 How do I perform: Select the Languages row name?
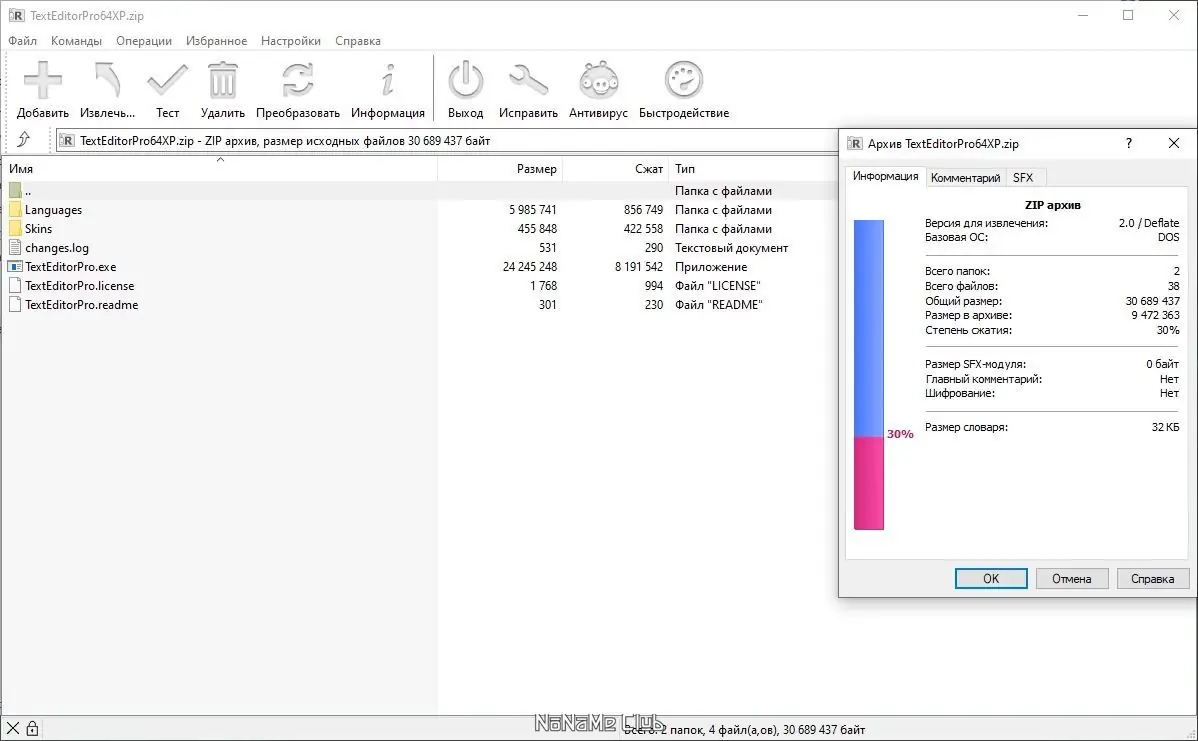pos(53,209)
